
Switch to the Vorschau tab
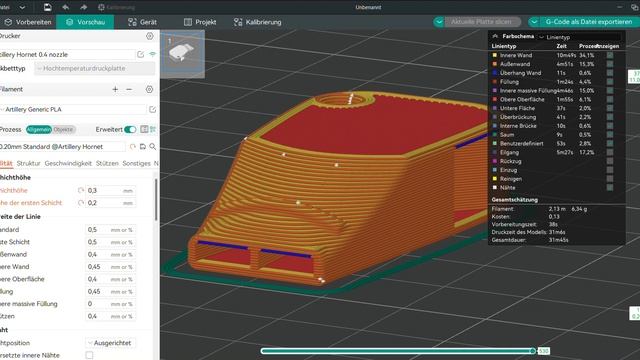(85, 22)
